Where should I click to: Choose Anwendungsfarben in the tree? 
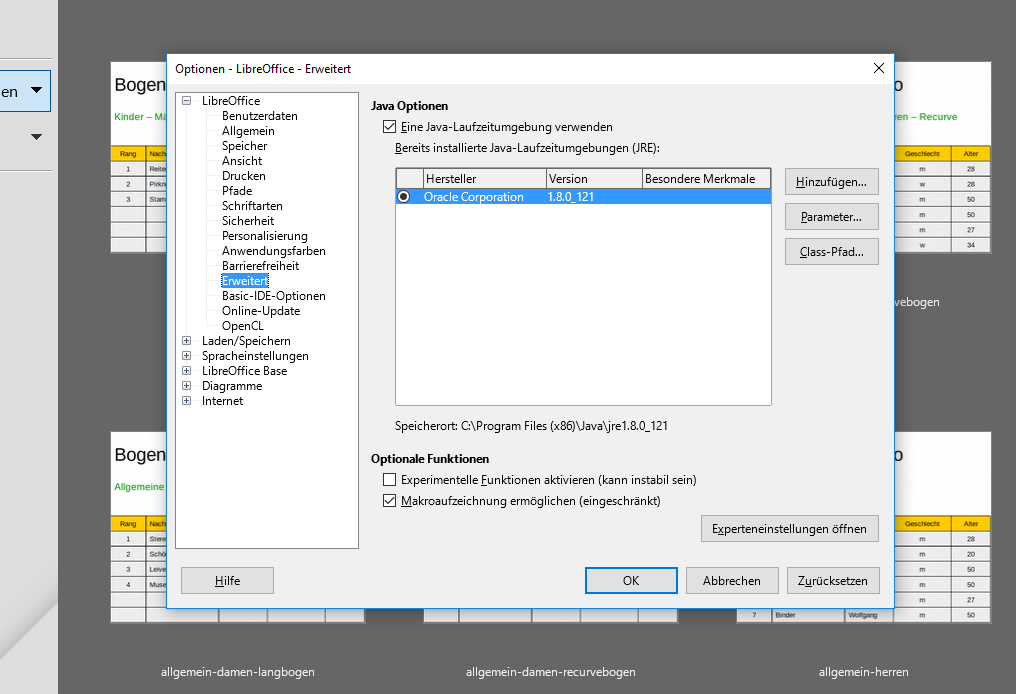coord(273,251)
